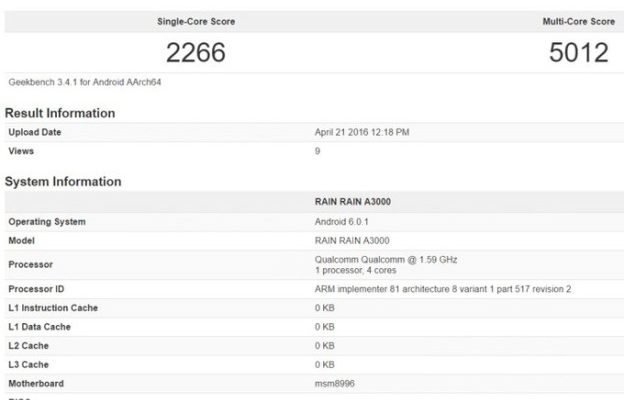Click the Upload Date row label
The height and width of the screenshot is (400, 624).
[x=36, y=132]
